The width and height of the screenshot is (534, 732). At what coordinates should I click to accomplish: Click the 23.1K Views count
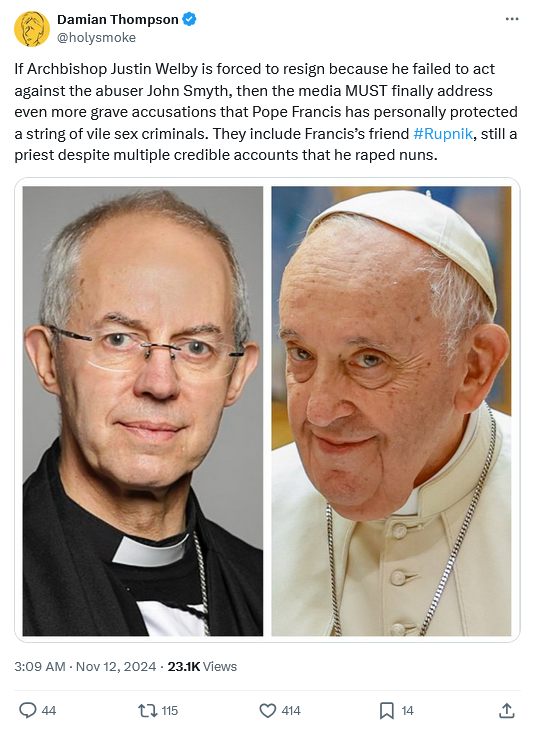(x=202, y=666)
